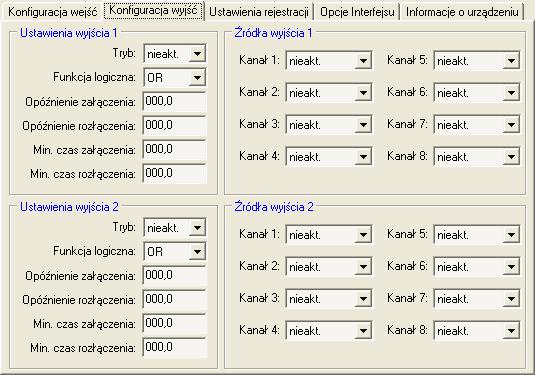Expand Kanał 2 dropdown in Źródła wyjścia 2
Viewport: 535px width, 375px height.
coord(329,266)
